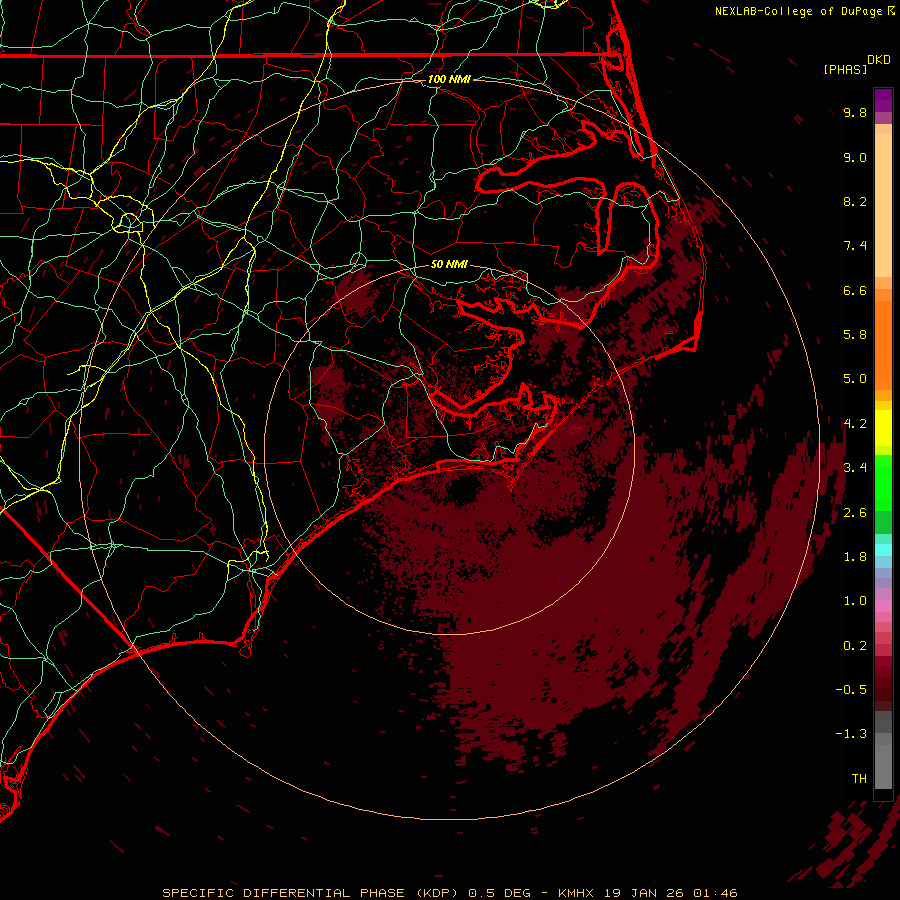This screenshot has width=900, height=900.
Task: Select the 4.2 scale value
Action: point(855,424)
